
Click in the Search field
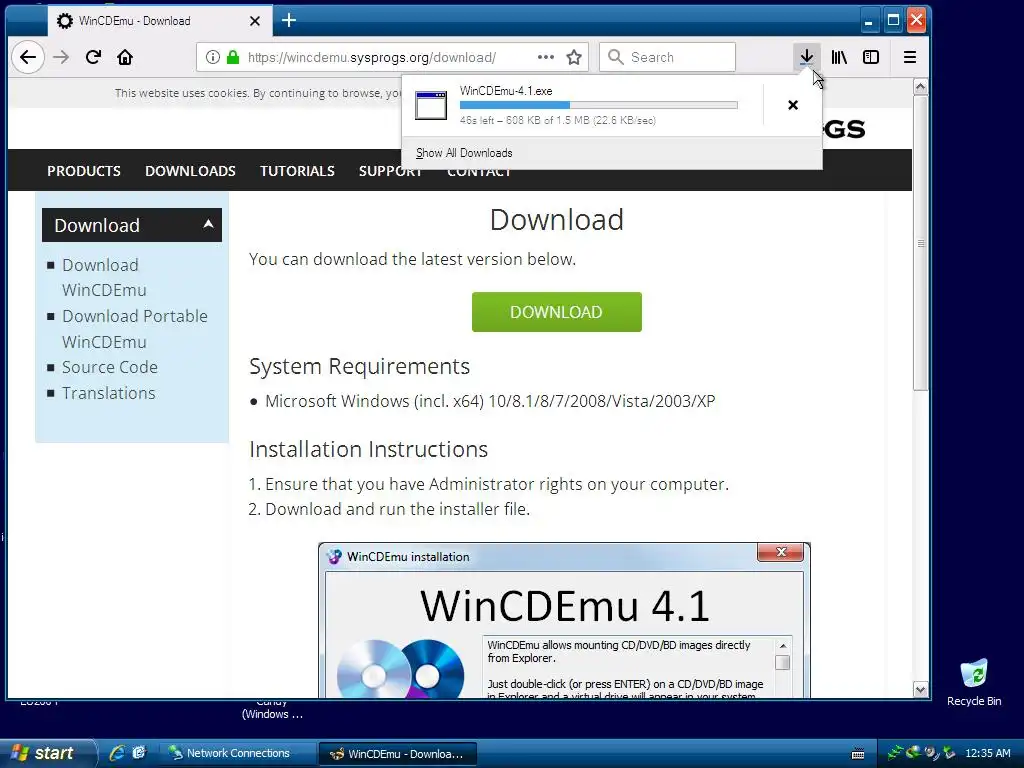[667, 57]
